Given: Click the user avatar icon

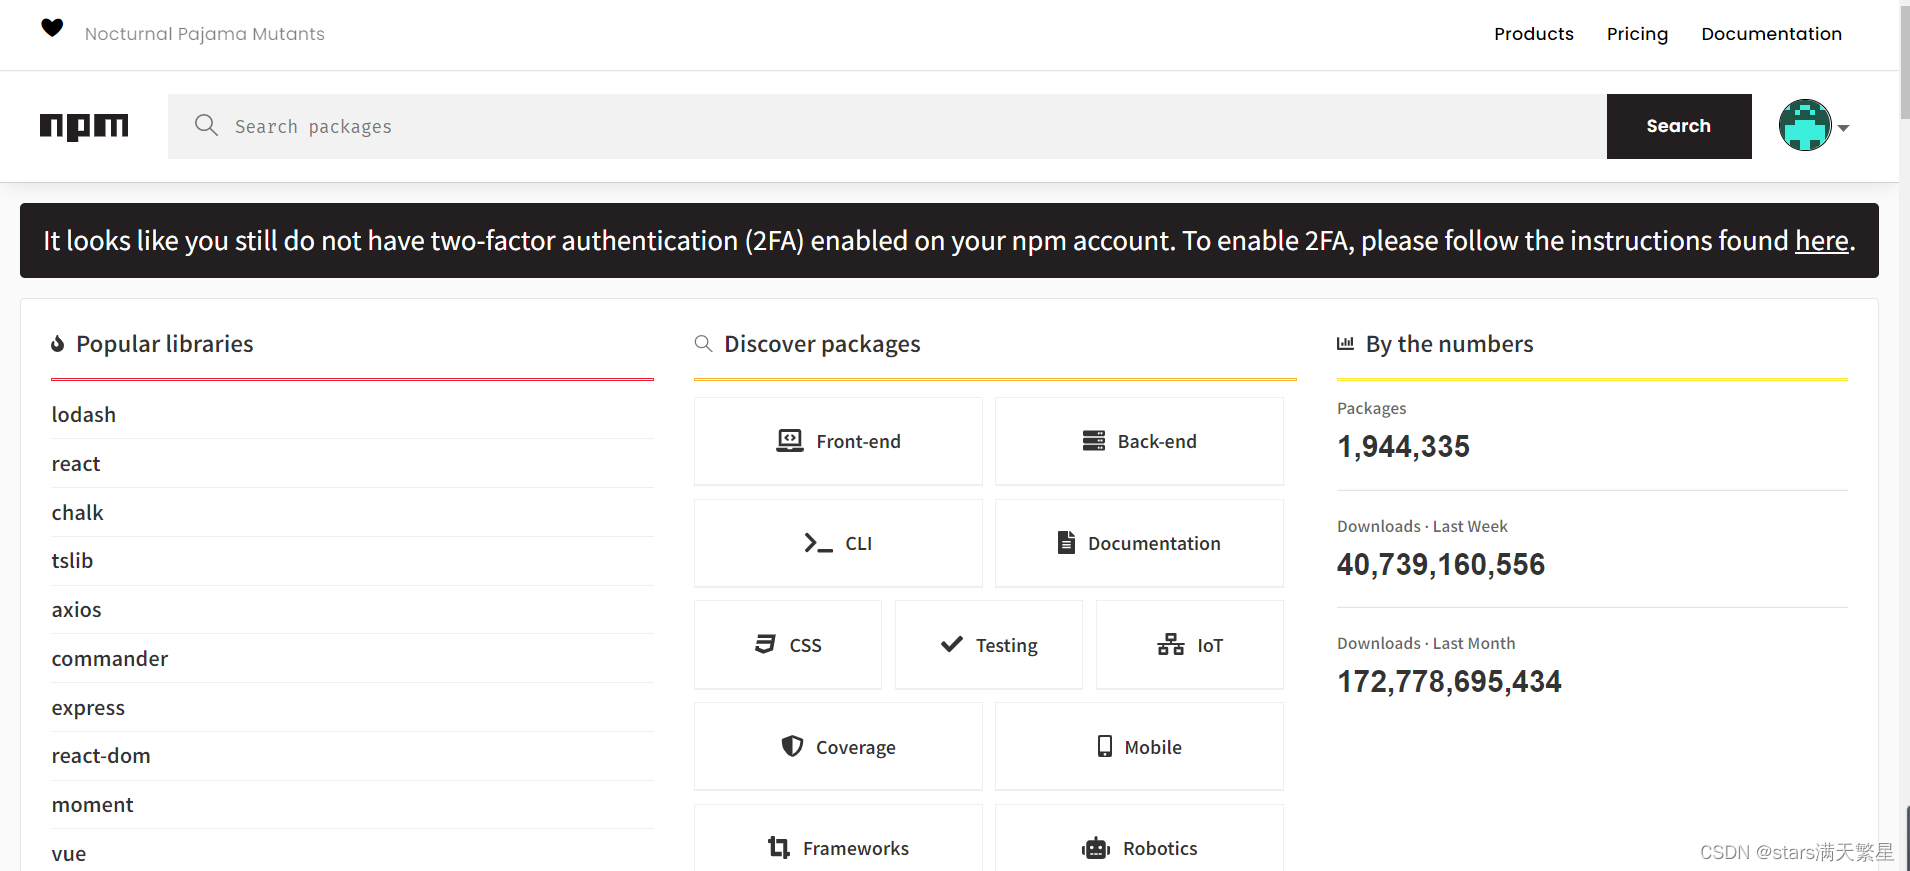Looking at the screenshot, I should pyautogui.click(x=1804, y=126).
